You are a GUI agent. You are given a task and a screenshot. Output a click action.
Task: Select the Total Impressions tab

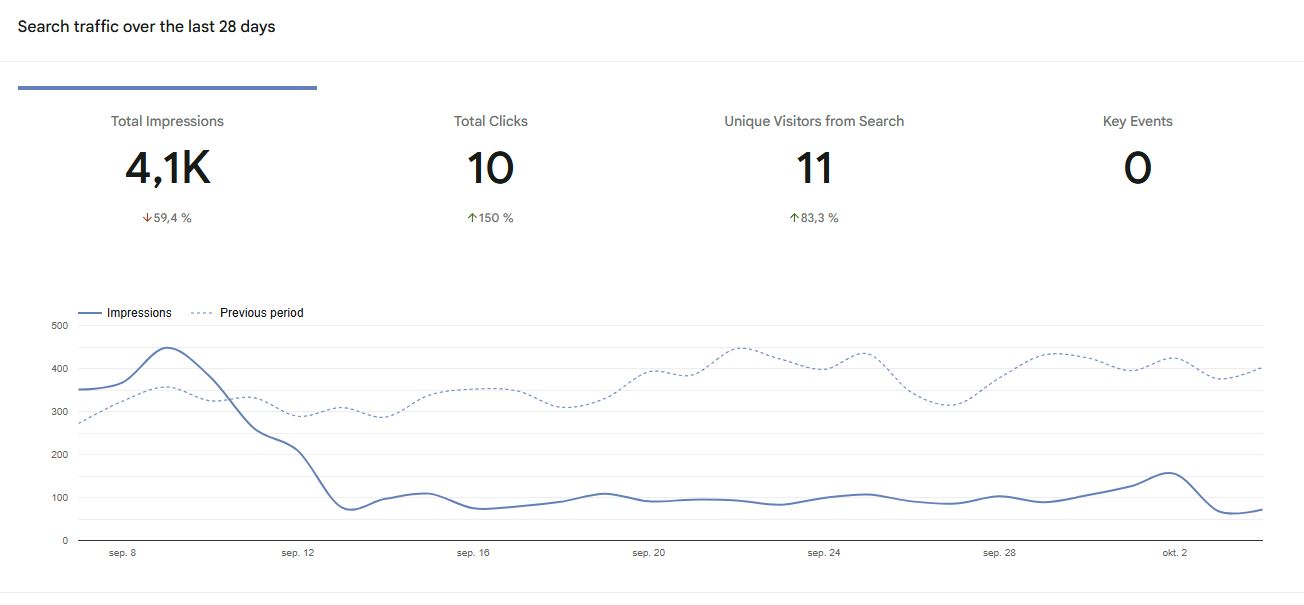click(x=167, y=121)
